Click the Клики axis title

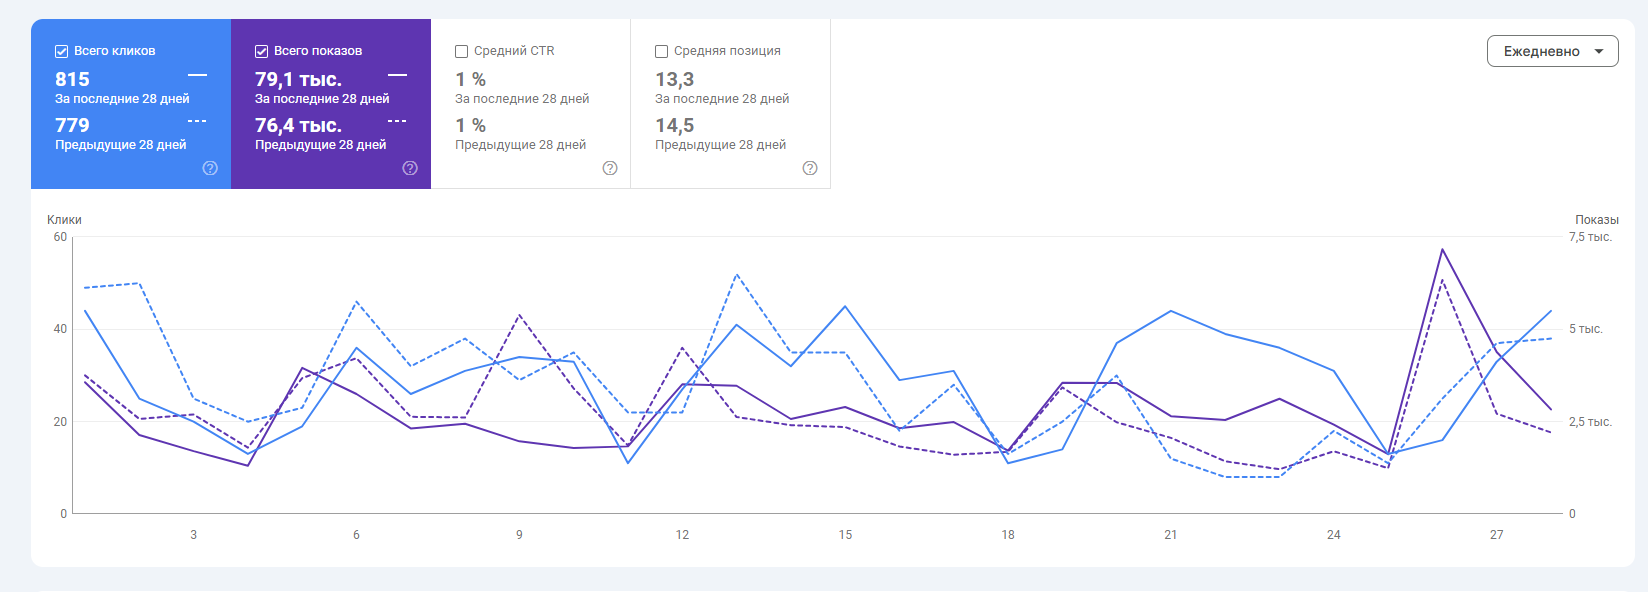click(64, 220)
